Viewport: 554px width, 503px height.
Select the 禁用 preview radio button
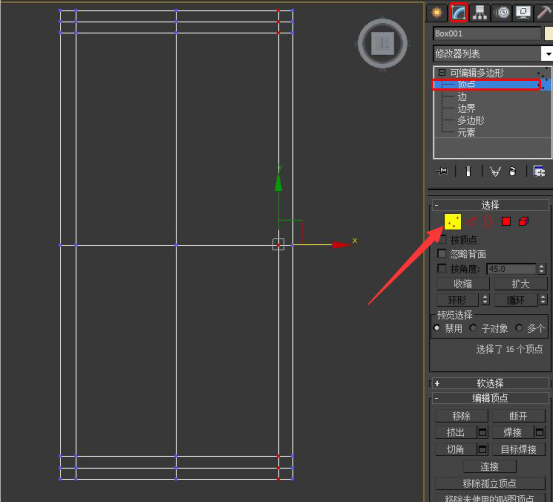click(x=437, y=328)
